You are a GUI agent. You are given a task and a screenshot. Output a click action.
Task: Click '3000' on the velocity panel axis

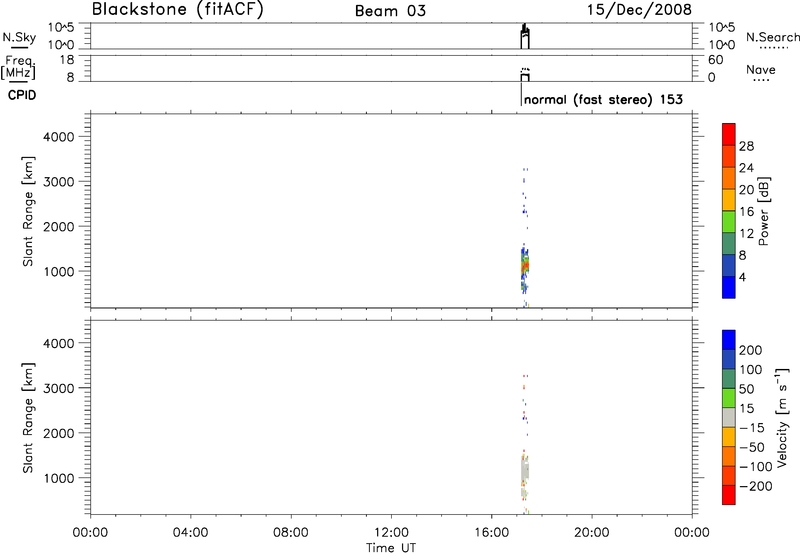(x=59, y=388)
